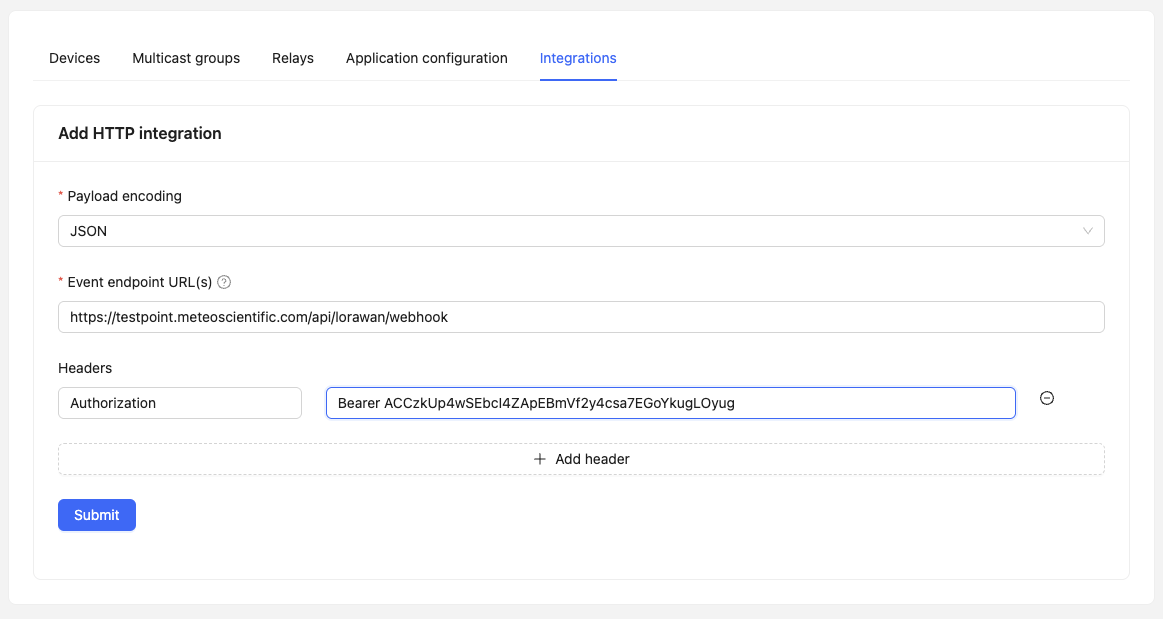This screenshot has width=1163, height=619.
Task: Click the webhook URL input field
Action: pos(580,316)
